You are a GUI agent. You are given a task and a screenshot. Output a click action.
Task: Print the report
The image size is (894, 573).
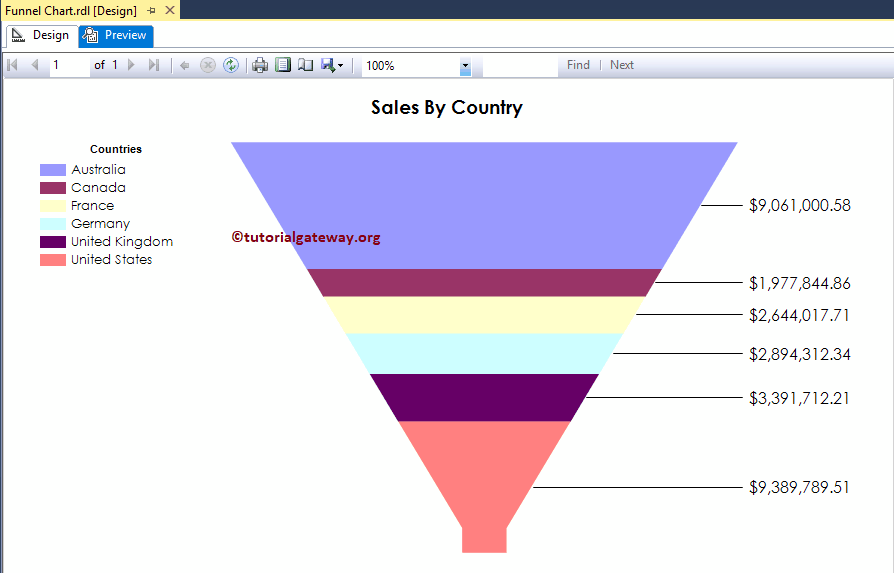(x=260, y=66)
